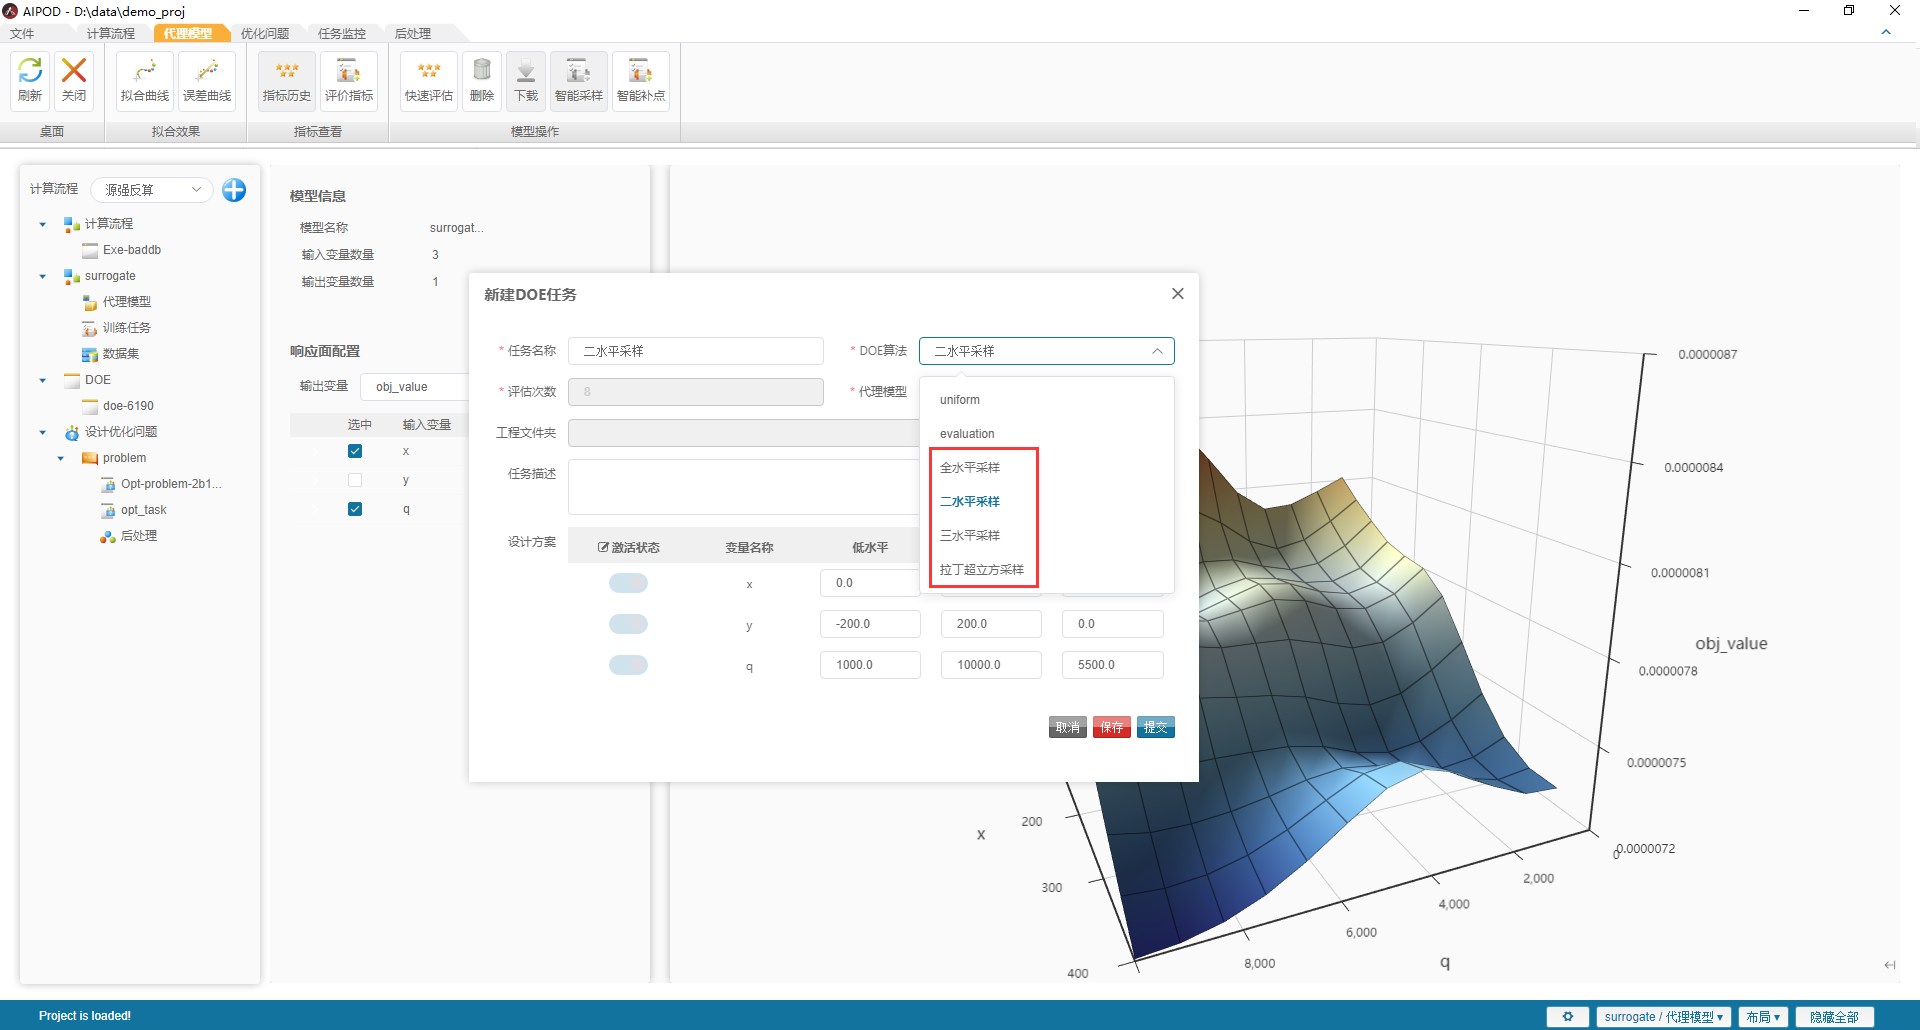Click the 智能补点 smart infill icon
The image size is (1920, 1030).
[641, 80]
